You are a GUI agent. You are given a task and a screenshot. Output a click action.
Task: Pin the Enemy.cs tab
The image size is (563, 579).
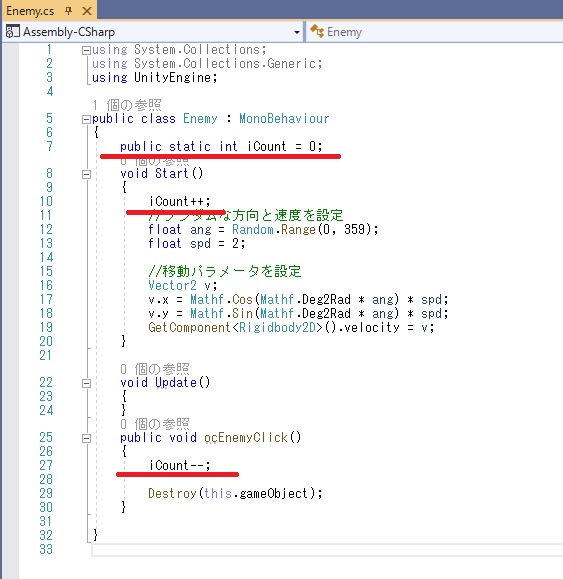point(68,11)
